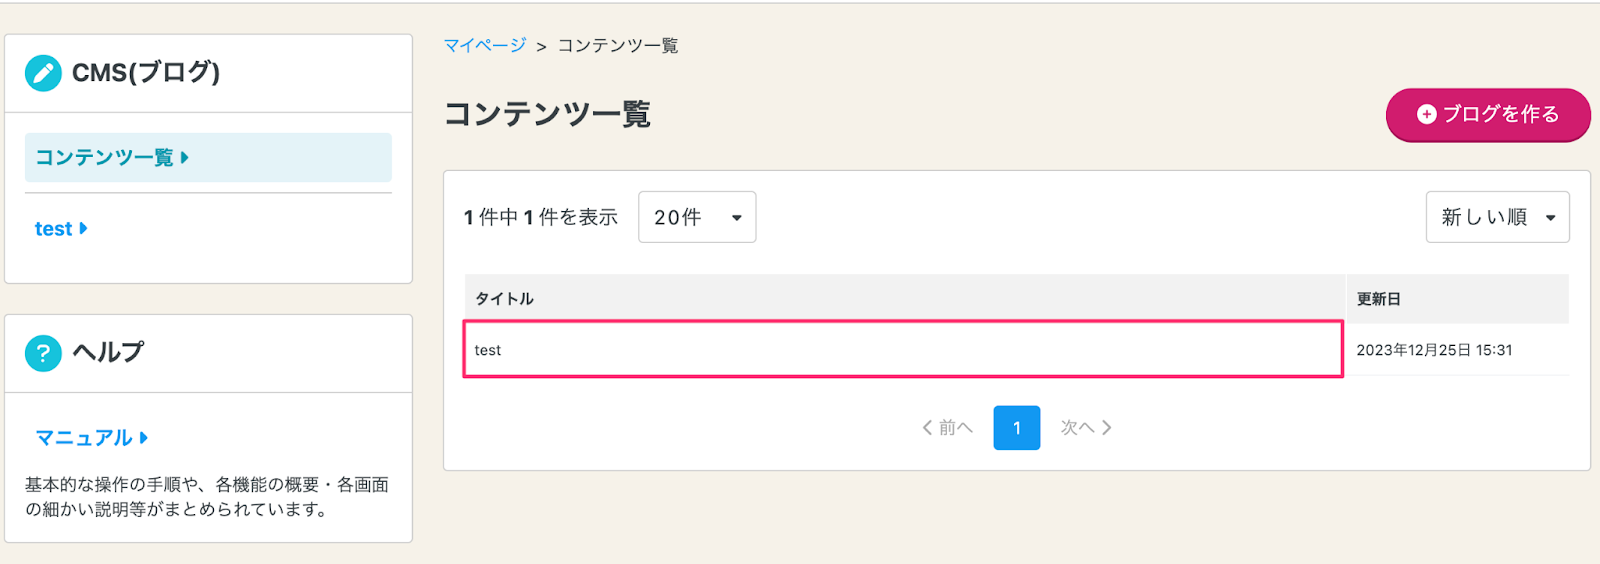This screenshot has width=1600, height=564.
Task: Open the test row in content table
Action: (903, 349)
